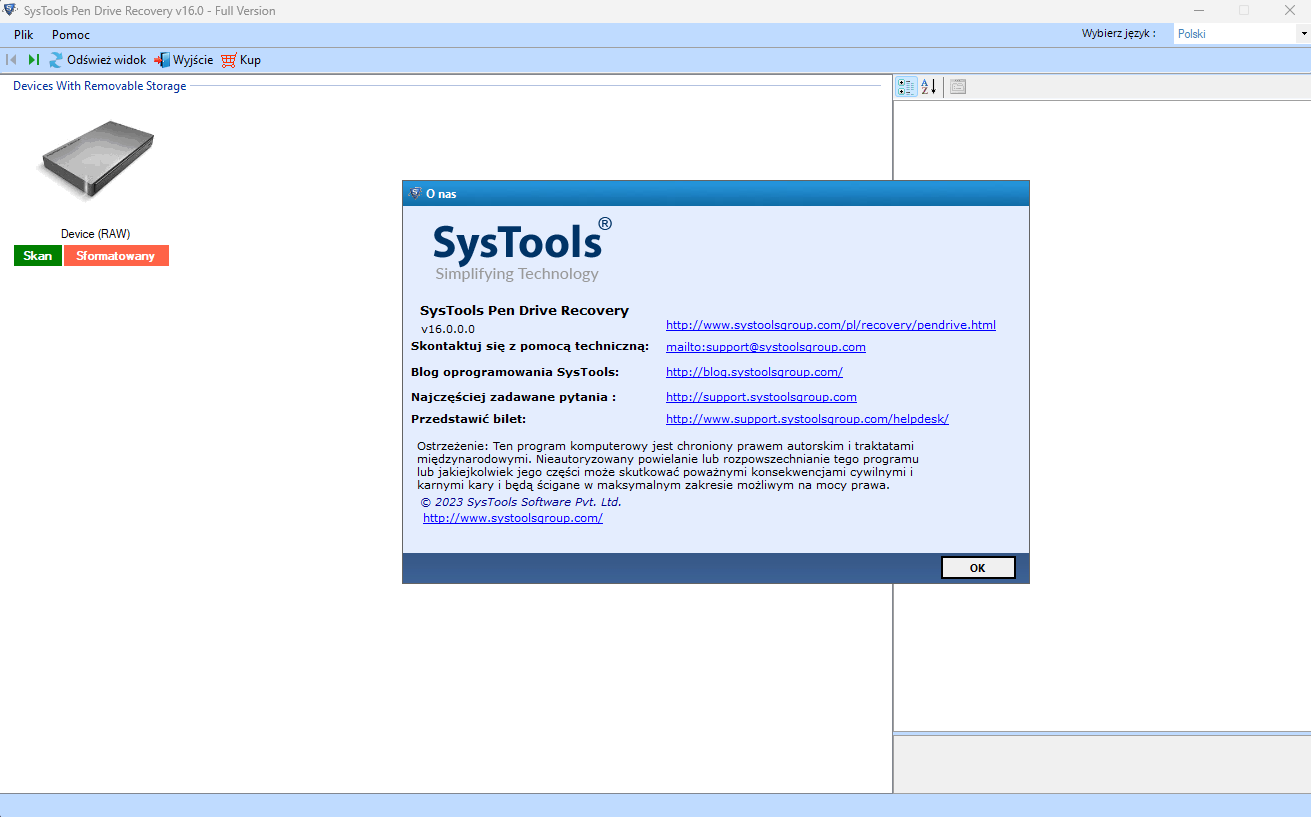The width and height of the screenshot is (1311, 817).
Task: Click the O nas dialog title icon
Action: [x=415, y=193]
